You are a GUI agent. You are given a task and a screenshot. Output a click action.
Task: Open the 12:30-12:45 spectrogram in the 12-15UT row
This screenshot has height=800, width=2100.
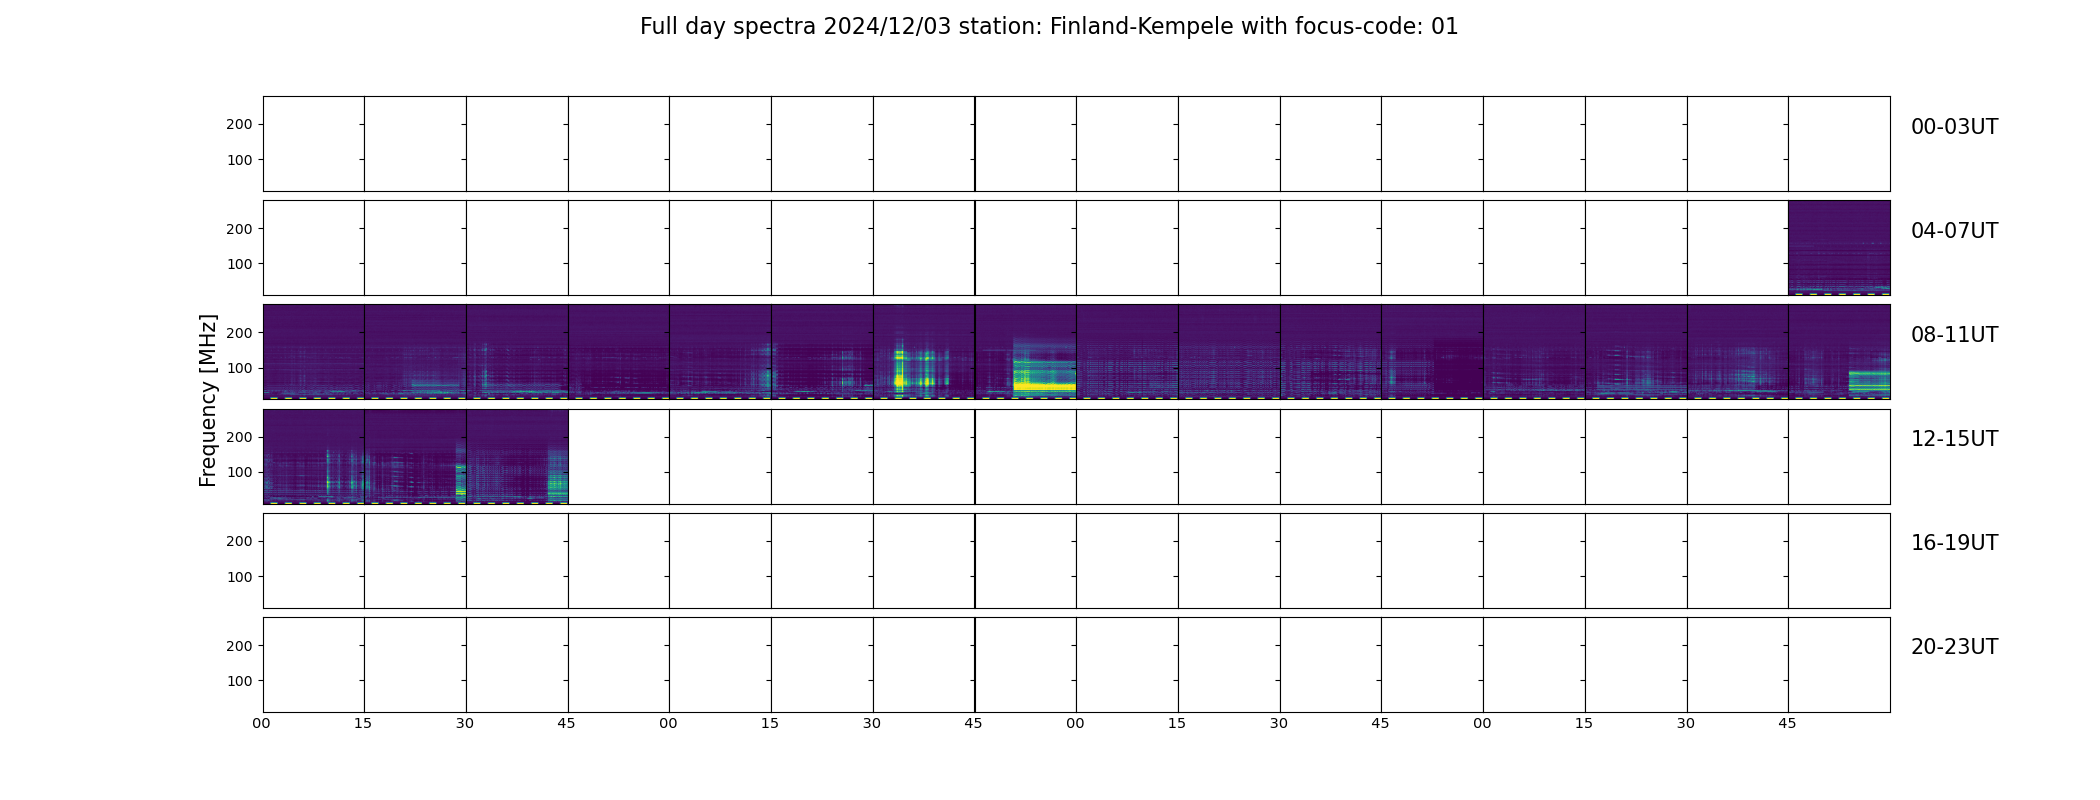click(517, 457)
